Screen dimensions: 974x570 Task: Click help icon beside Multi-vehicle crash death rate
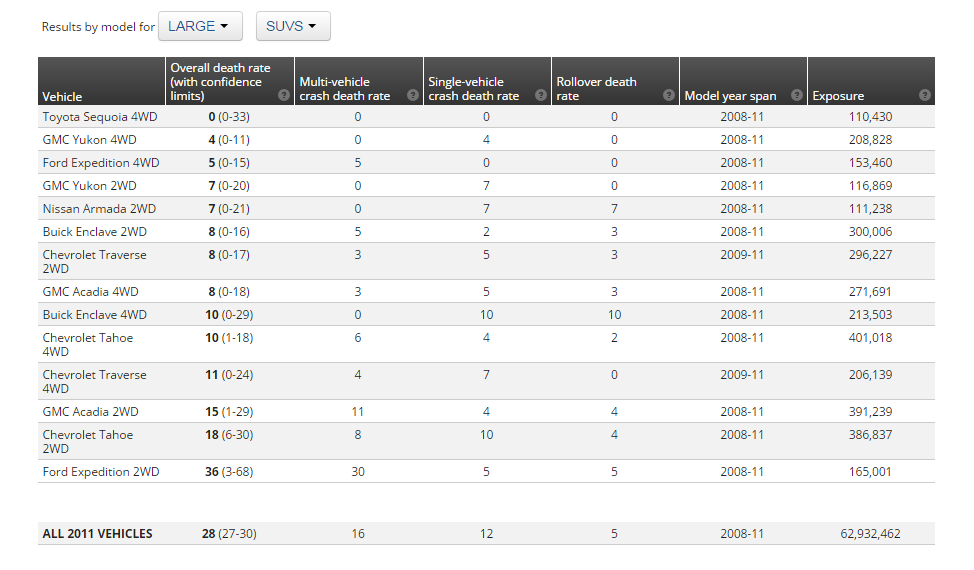pos(413,96)
